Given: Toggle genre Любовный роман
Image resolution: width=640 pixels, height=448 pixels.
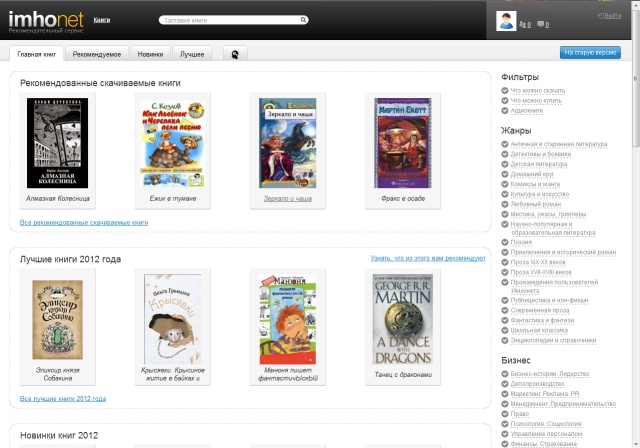Looking at the screenshot, I should coord(531,204).
